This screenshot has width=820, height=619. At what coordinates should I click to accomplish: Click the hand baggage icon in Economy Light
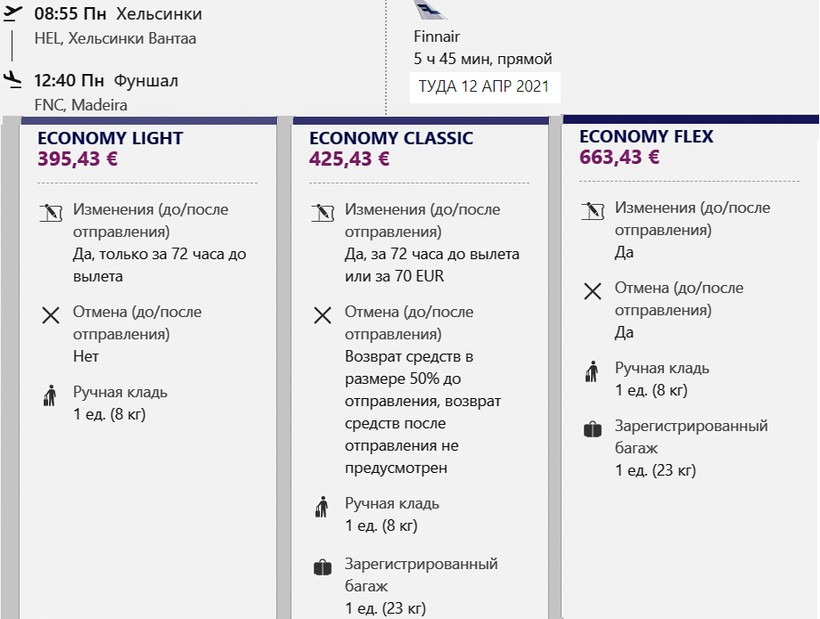(x=50, y=395)
